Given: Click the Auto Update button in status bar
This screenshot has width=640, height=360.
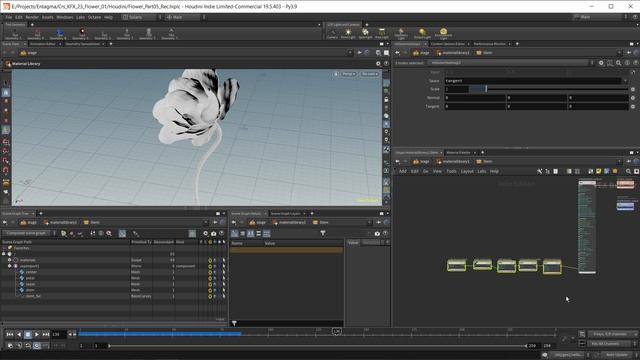Looking at the screenshot, I should click(x=616, y=355).
